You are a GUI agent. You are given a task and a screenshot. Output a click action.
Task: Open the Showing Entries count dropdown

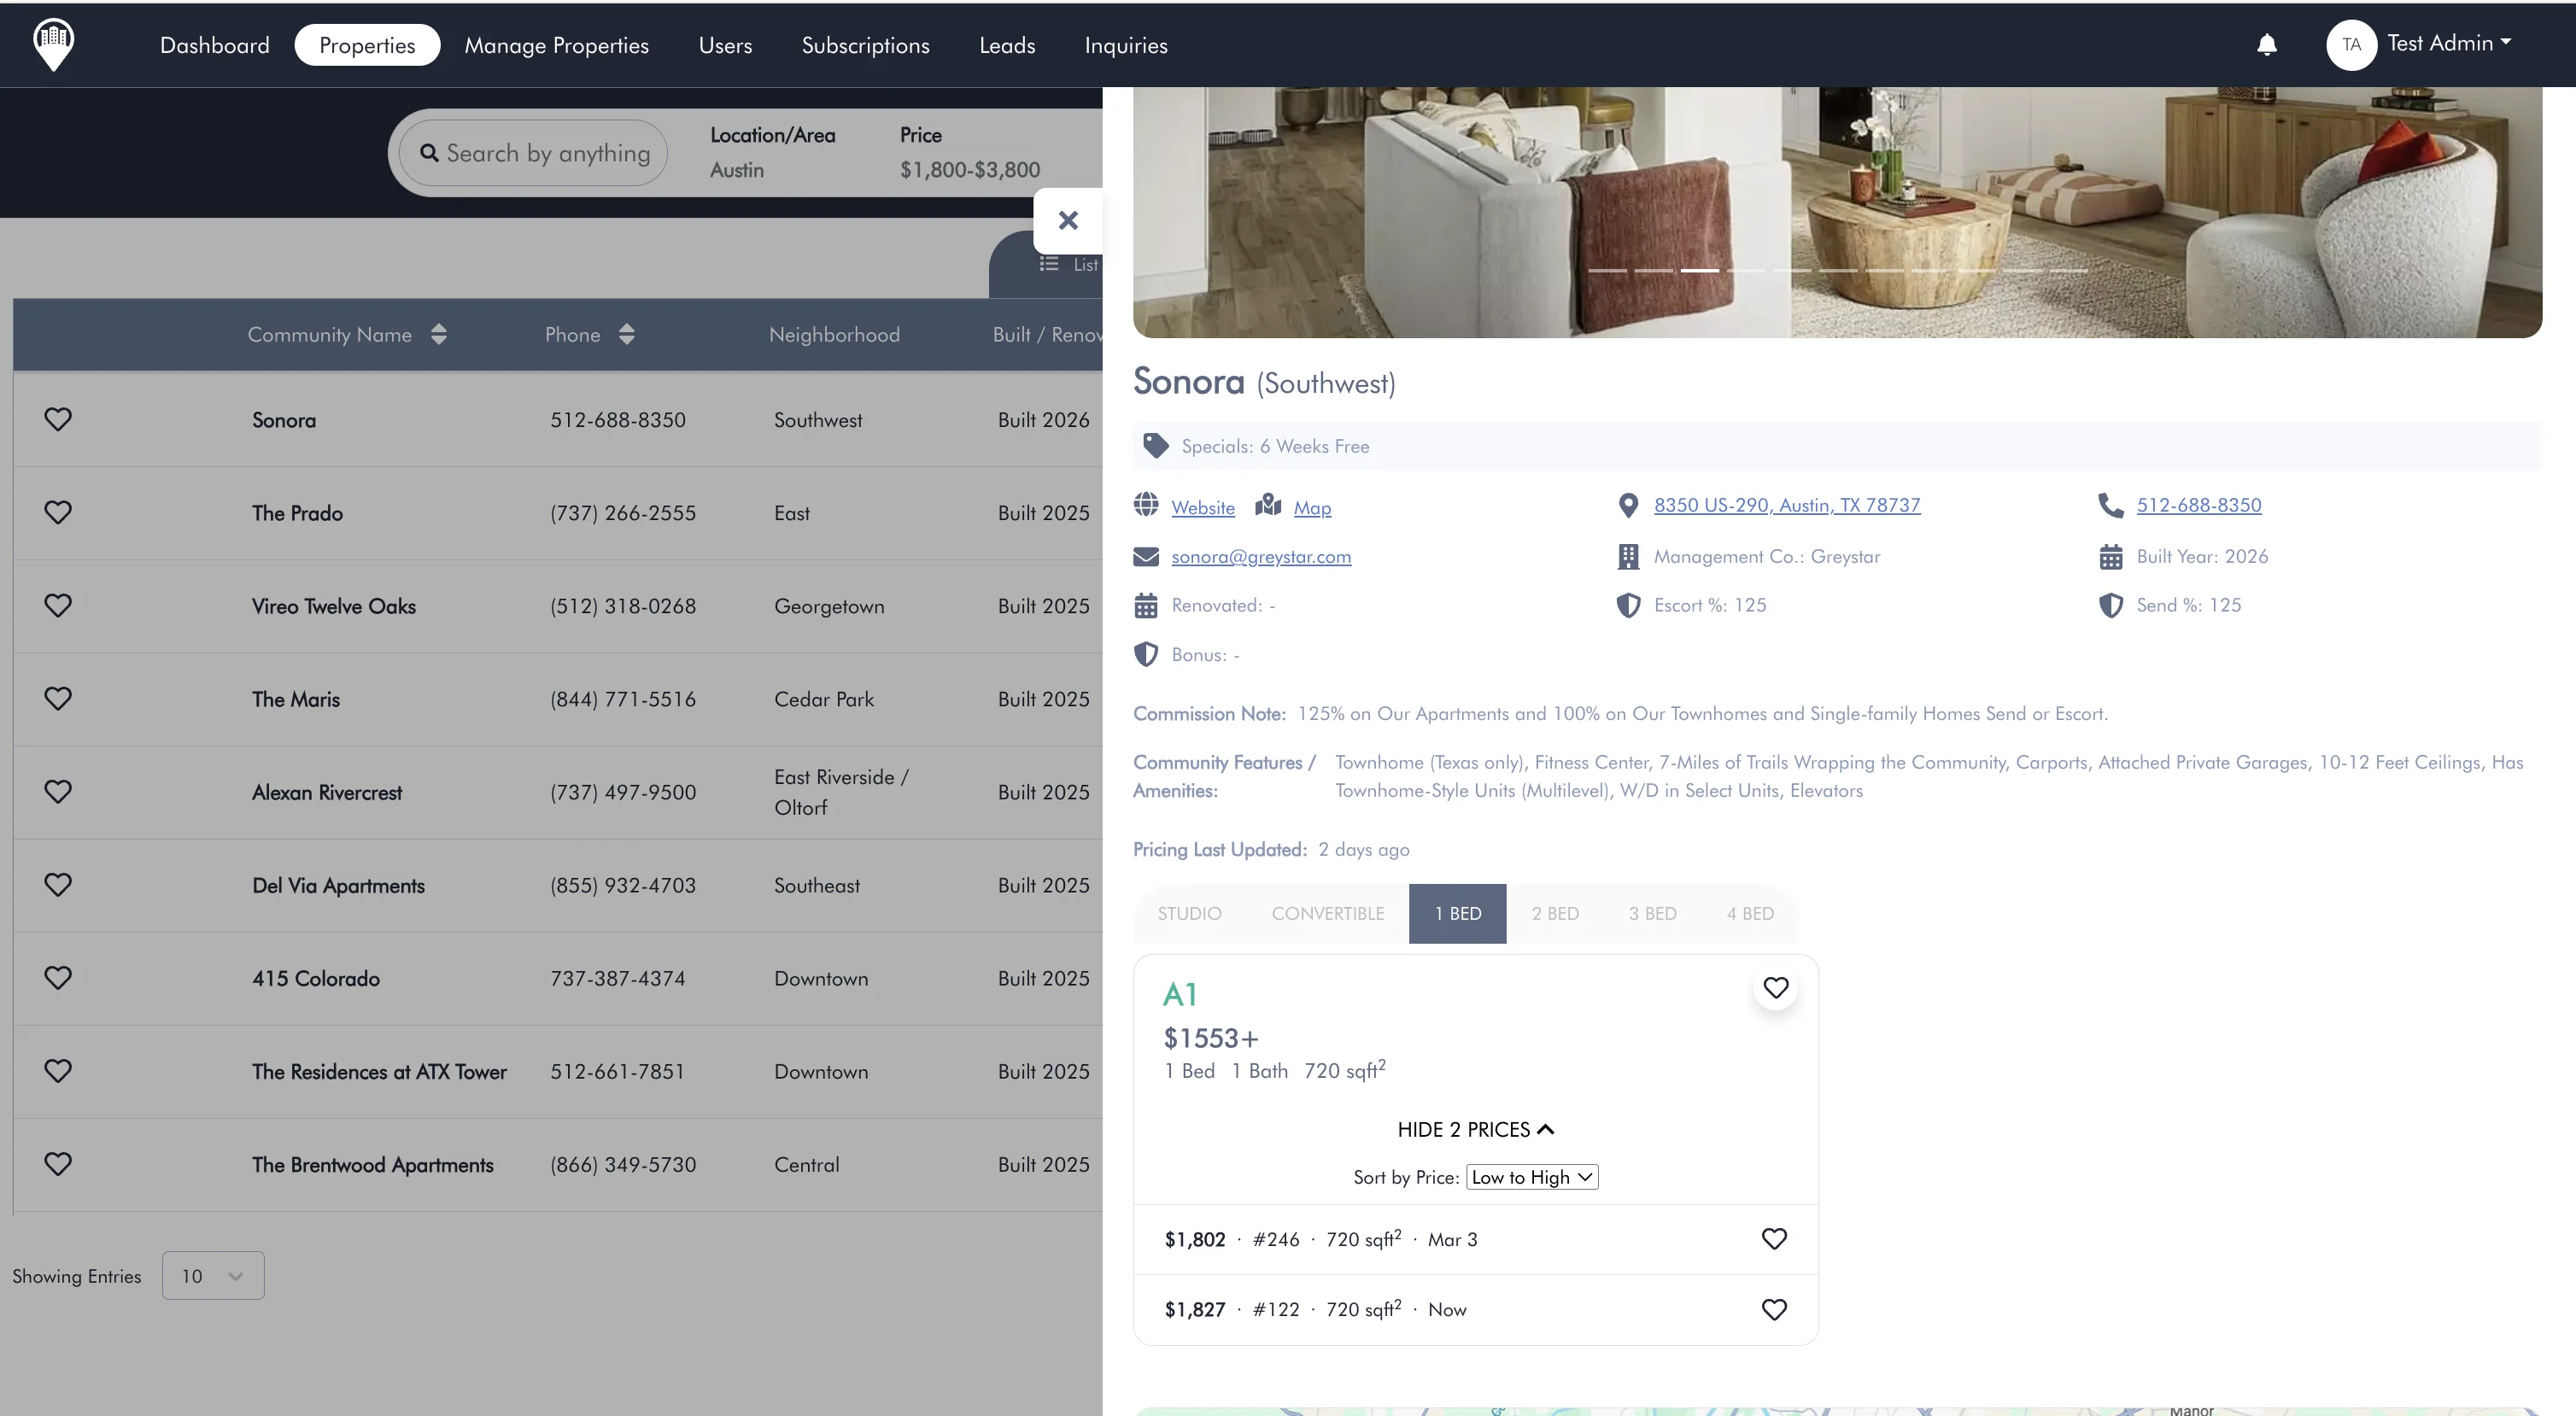click(213, 1276)
